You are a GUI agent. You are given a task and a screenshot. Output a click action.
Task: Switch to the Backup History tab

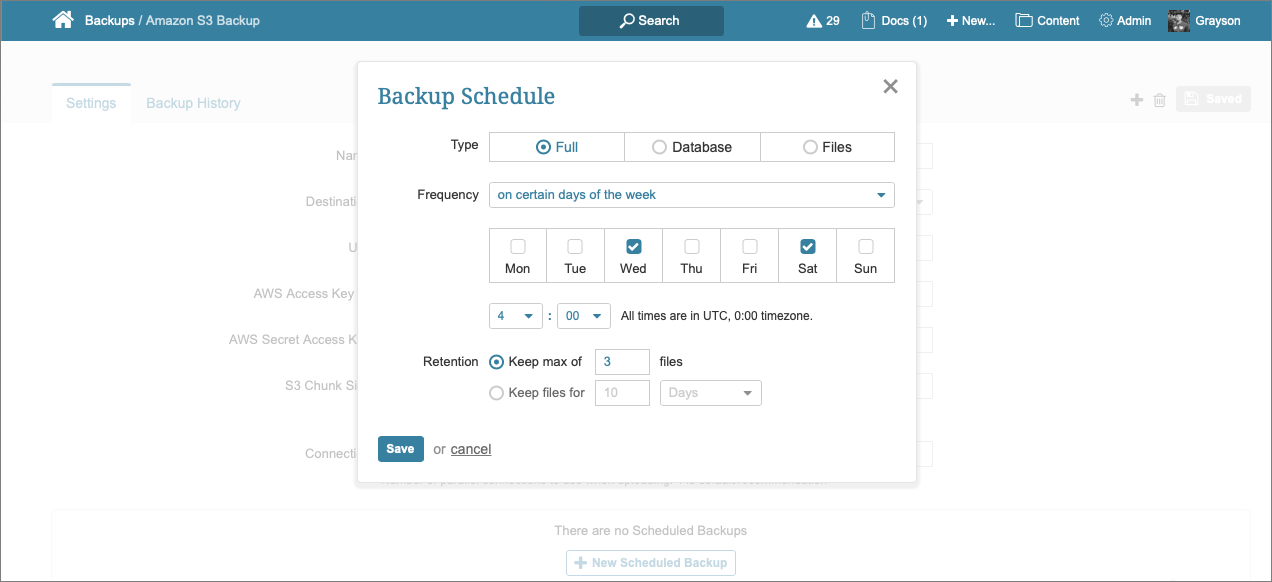click(193, 103)
